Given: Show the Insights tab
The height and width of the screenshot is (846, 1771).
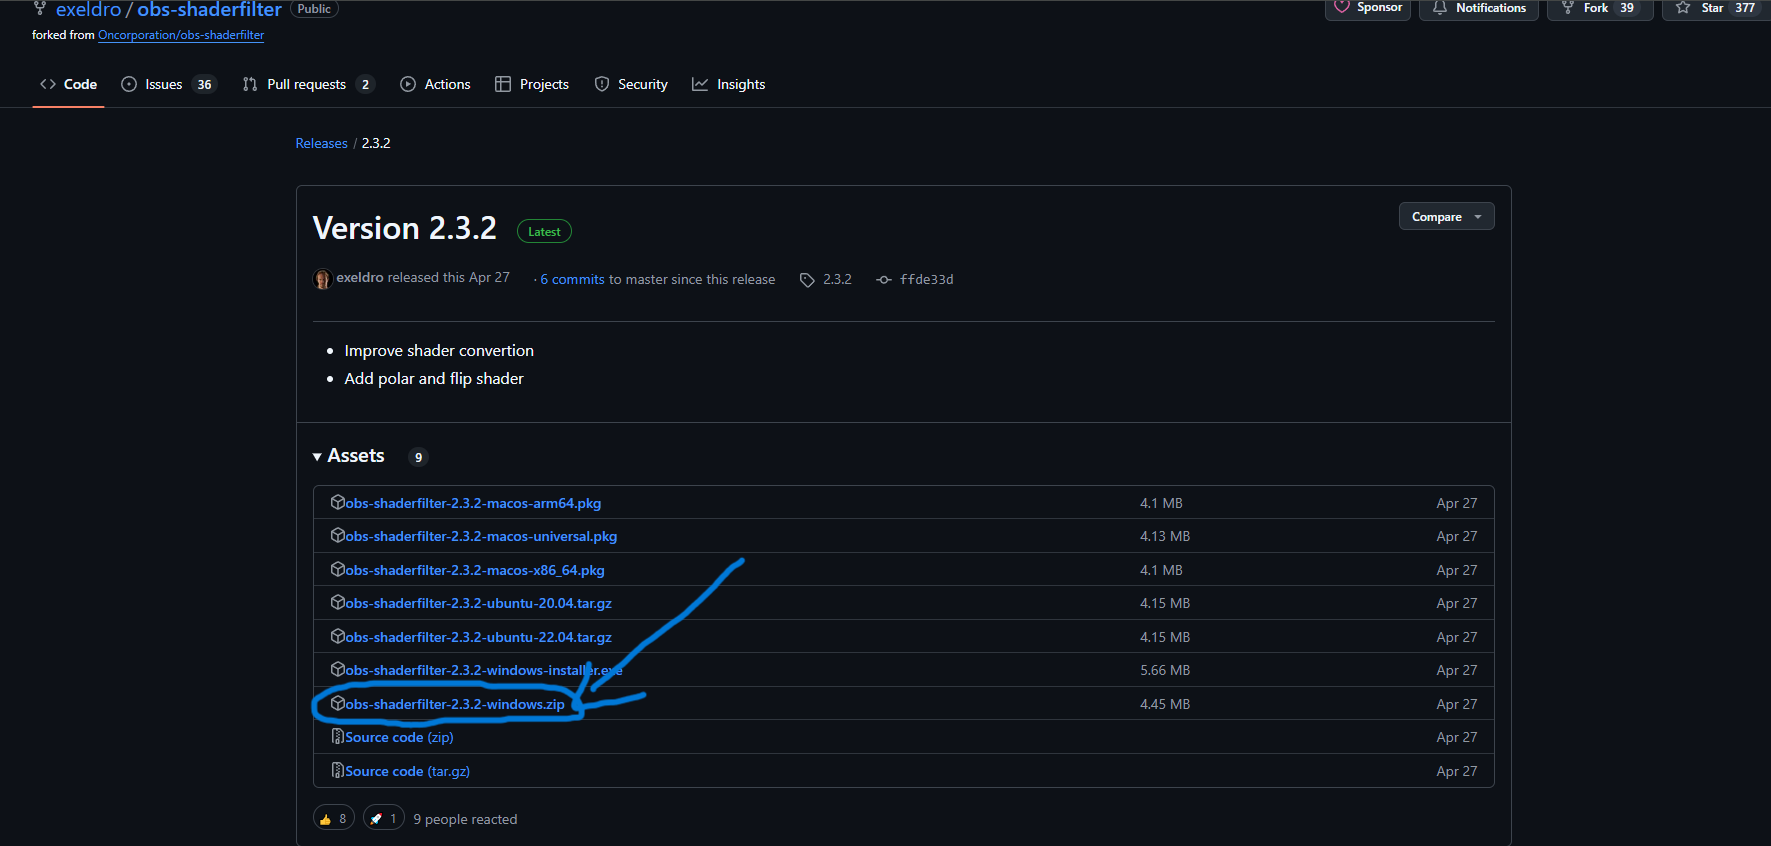Looking at the screenshot, I should point(729,84).
